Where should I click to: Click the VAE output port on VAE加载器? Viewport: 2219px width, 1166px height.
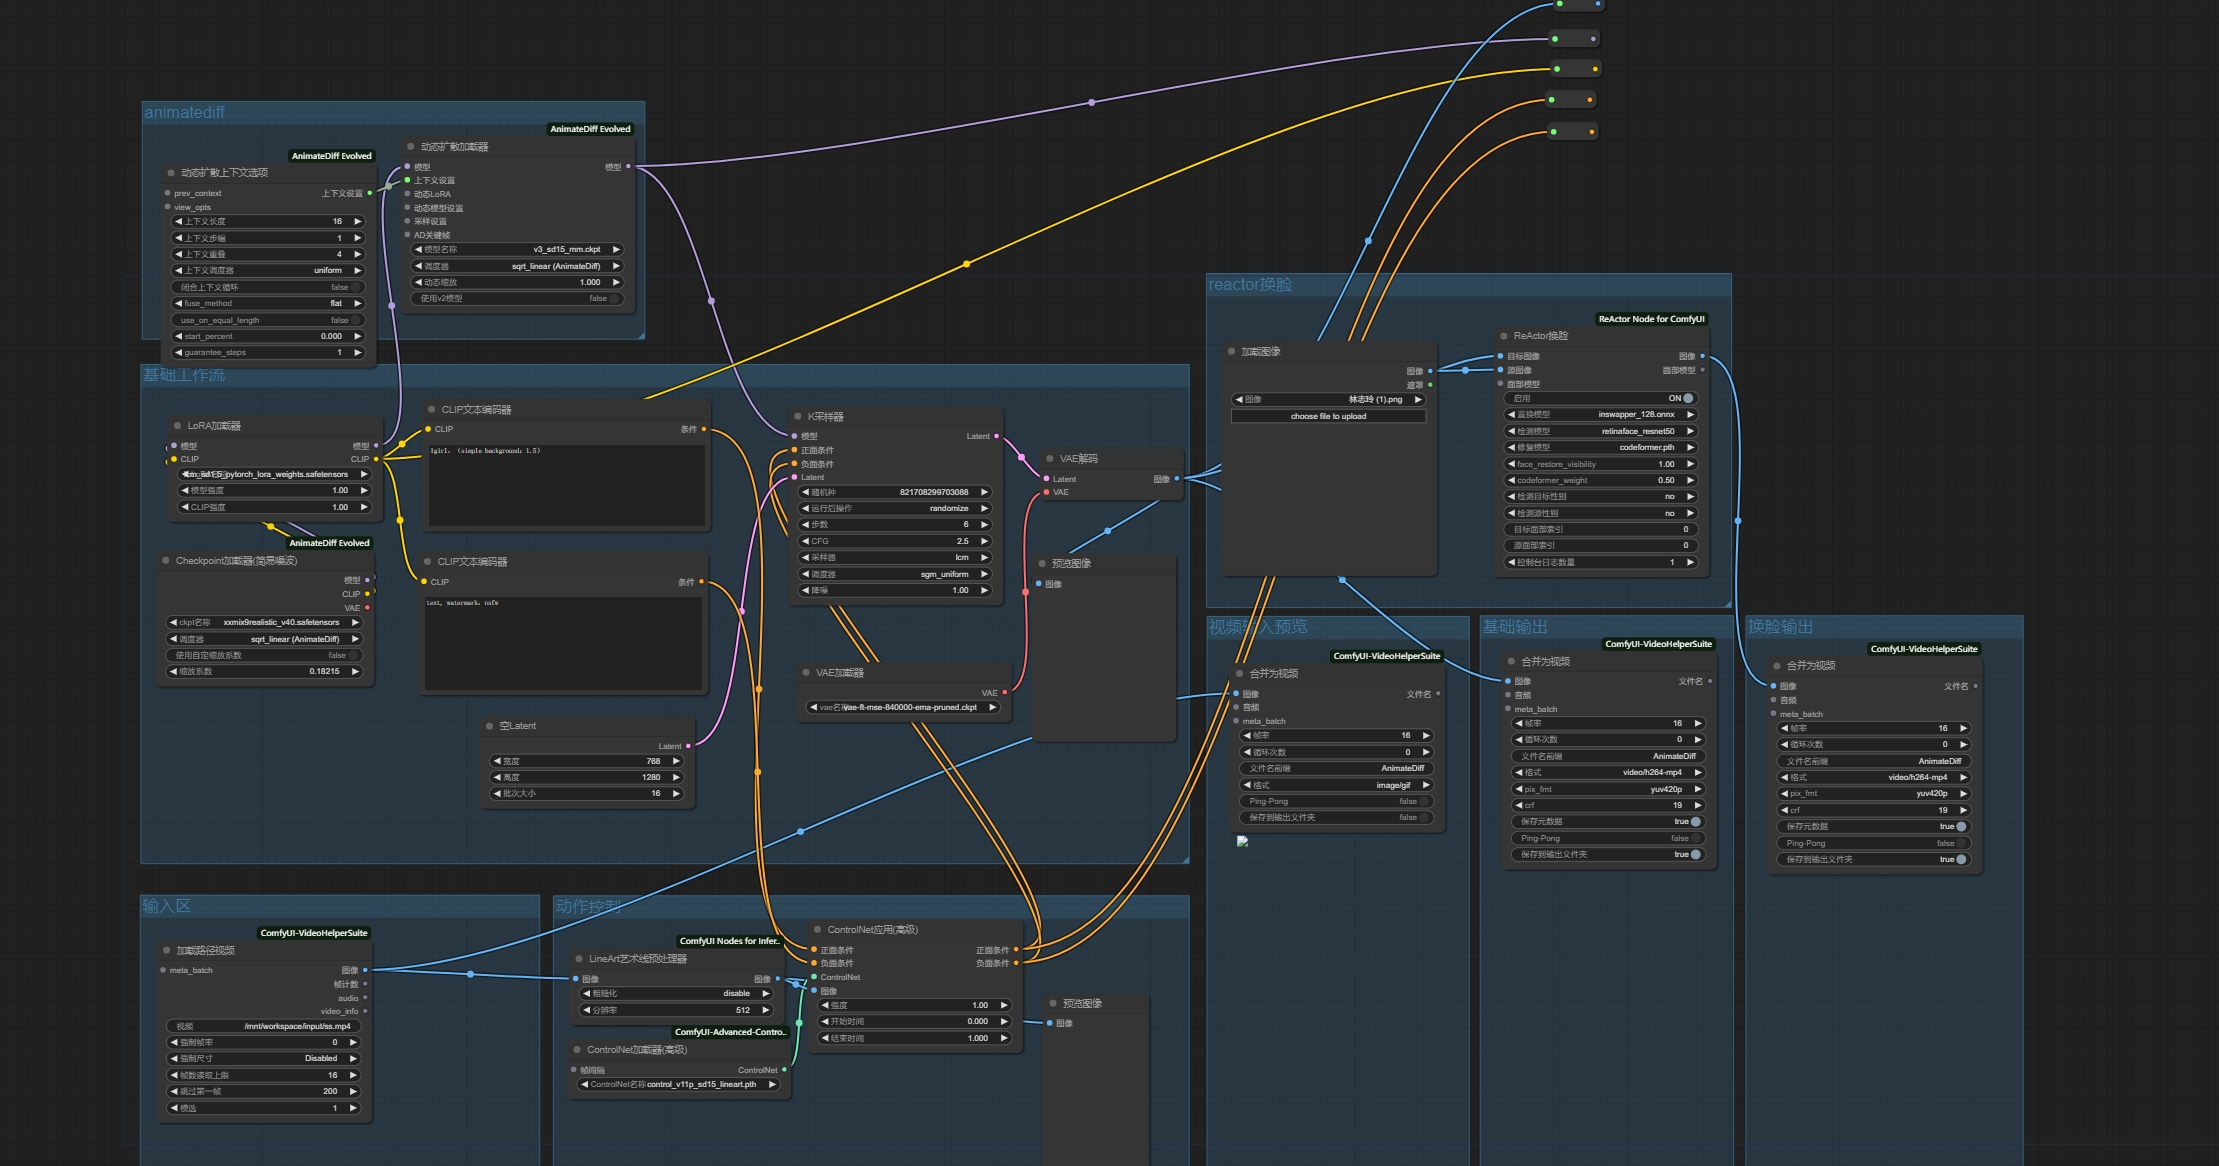(1004, 693)
